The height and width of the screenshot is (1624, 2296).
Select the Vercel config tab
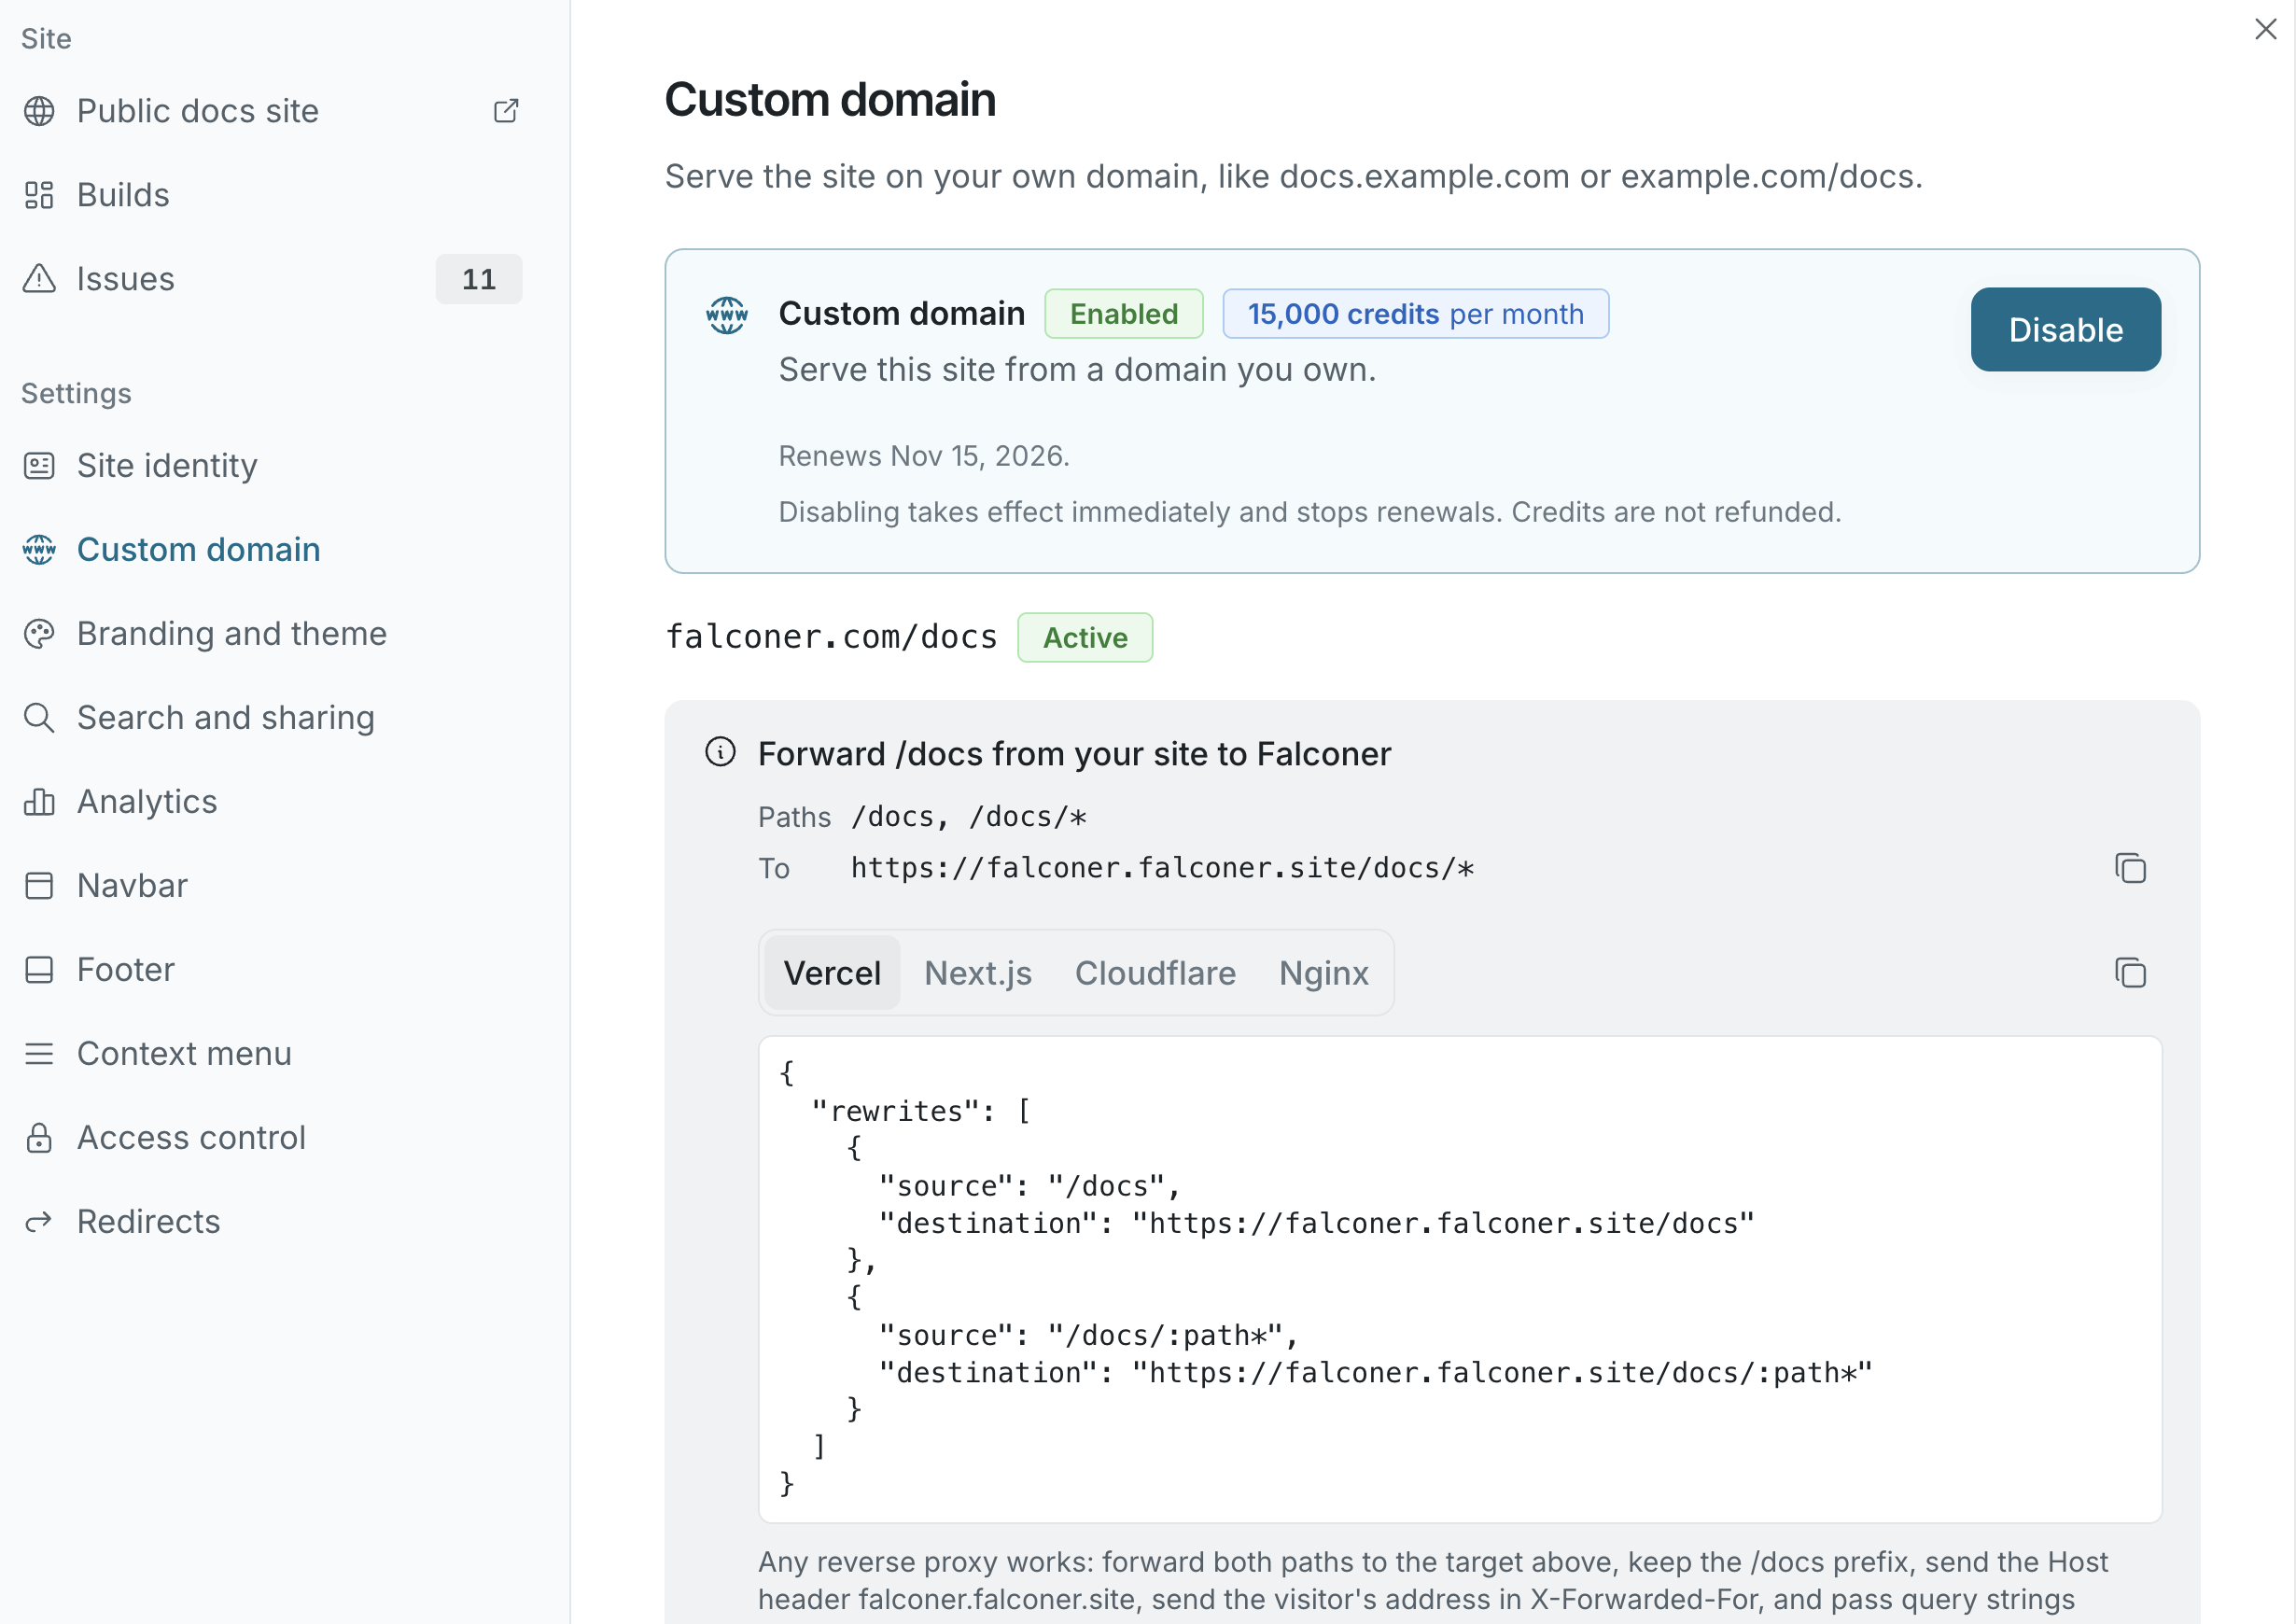pyautogui.click(x=832, y=973)
